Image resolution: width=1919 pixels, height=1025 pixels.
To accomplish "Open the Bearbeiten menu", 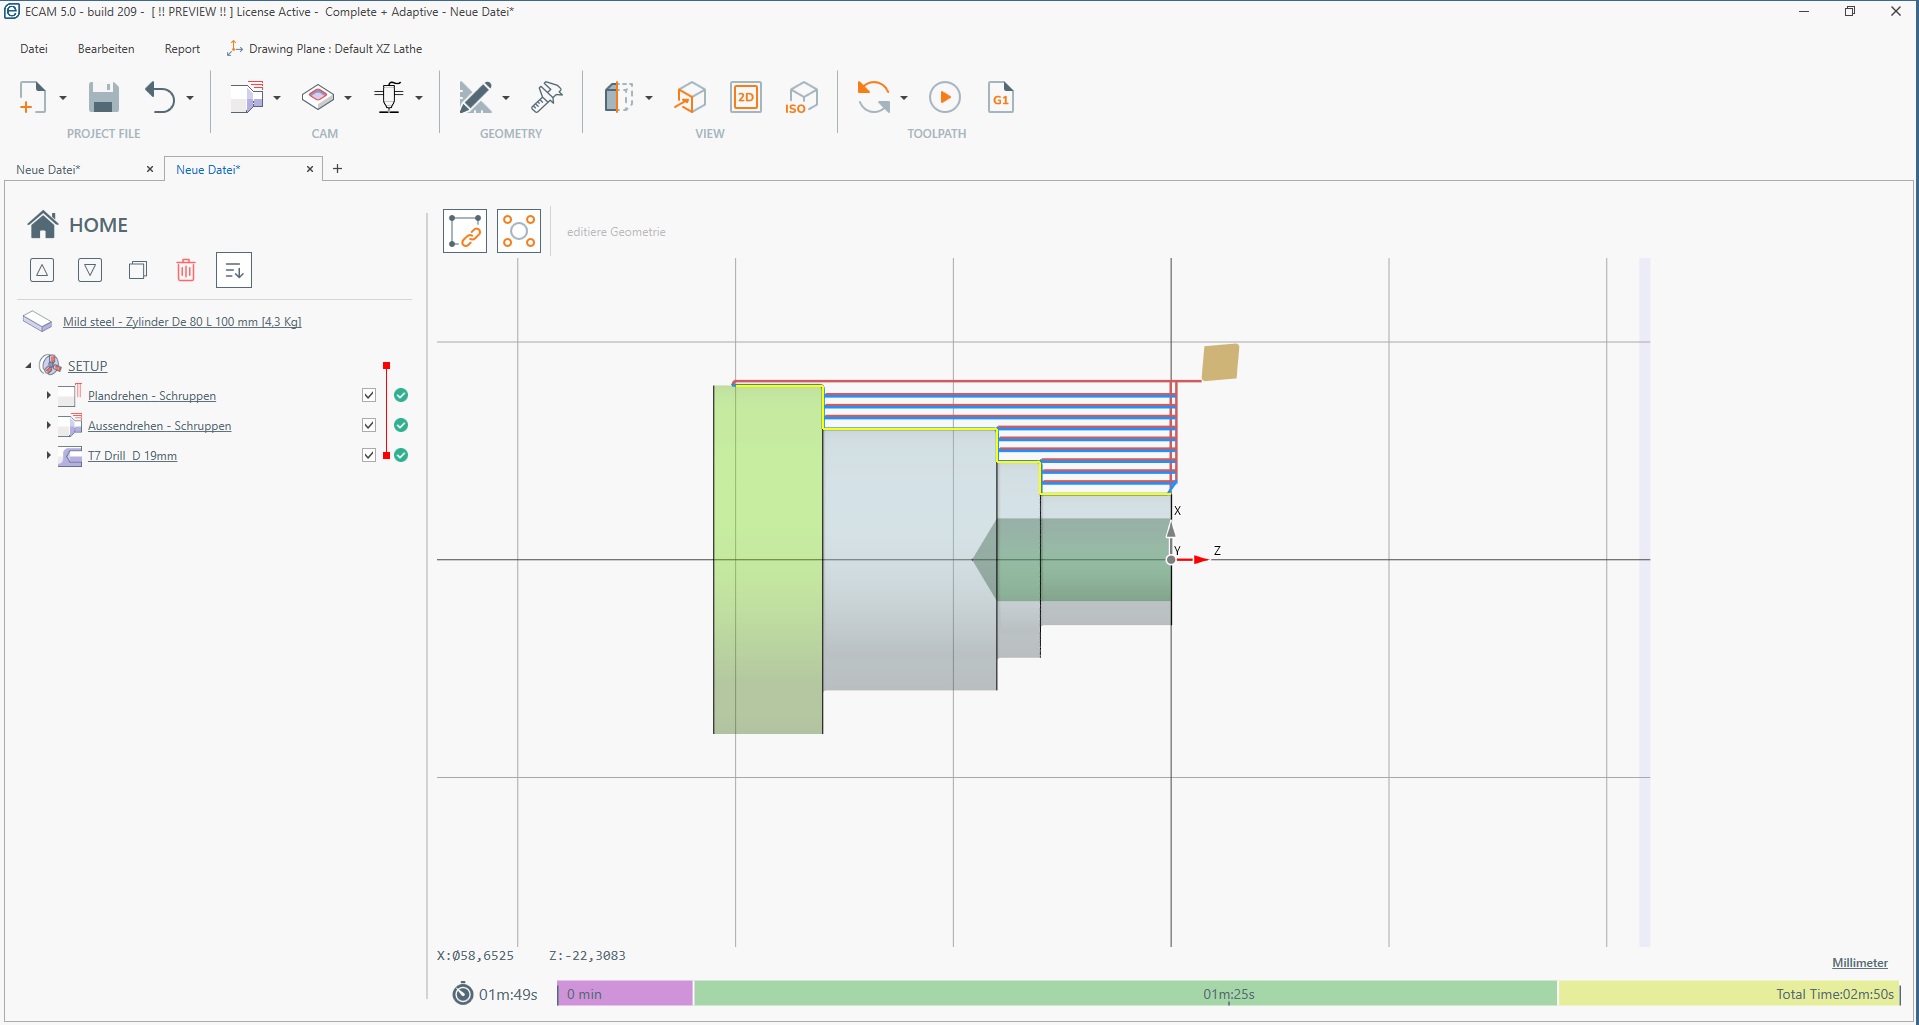I will click(106, 49).
